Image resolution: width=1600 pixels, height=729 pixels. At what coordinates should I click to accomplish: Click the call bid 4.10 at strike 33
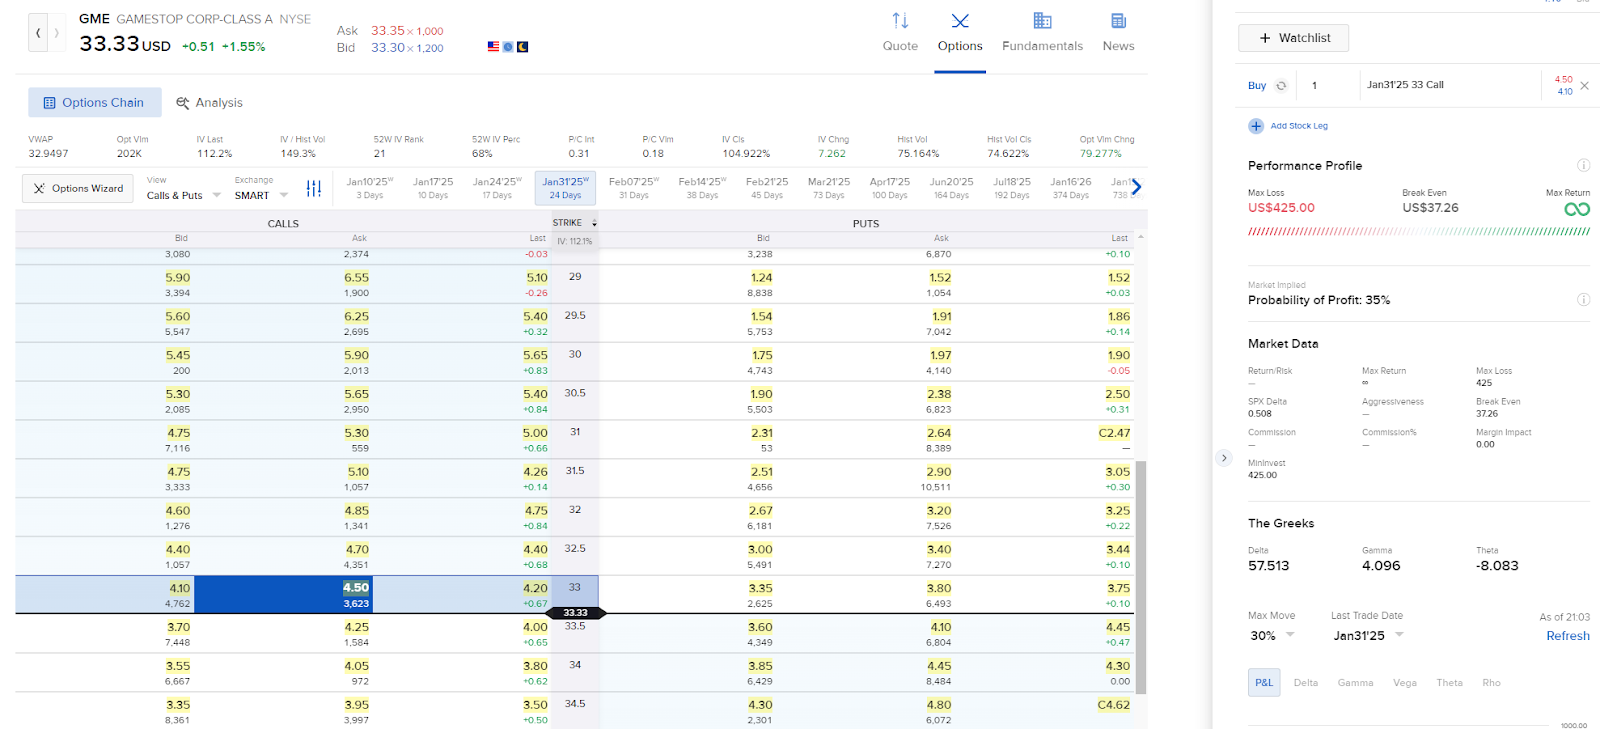tap(179, 588)
